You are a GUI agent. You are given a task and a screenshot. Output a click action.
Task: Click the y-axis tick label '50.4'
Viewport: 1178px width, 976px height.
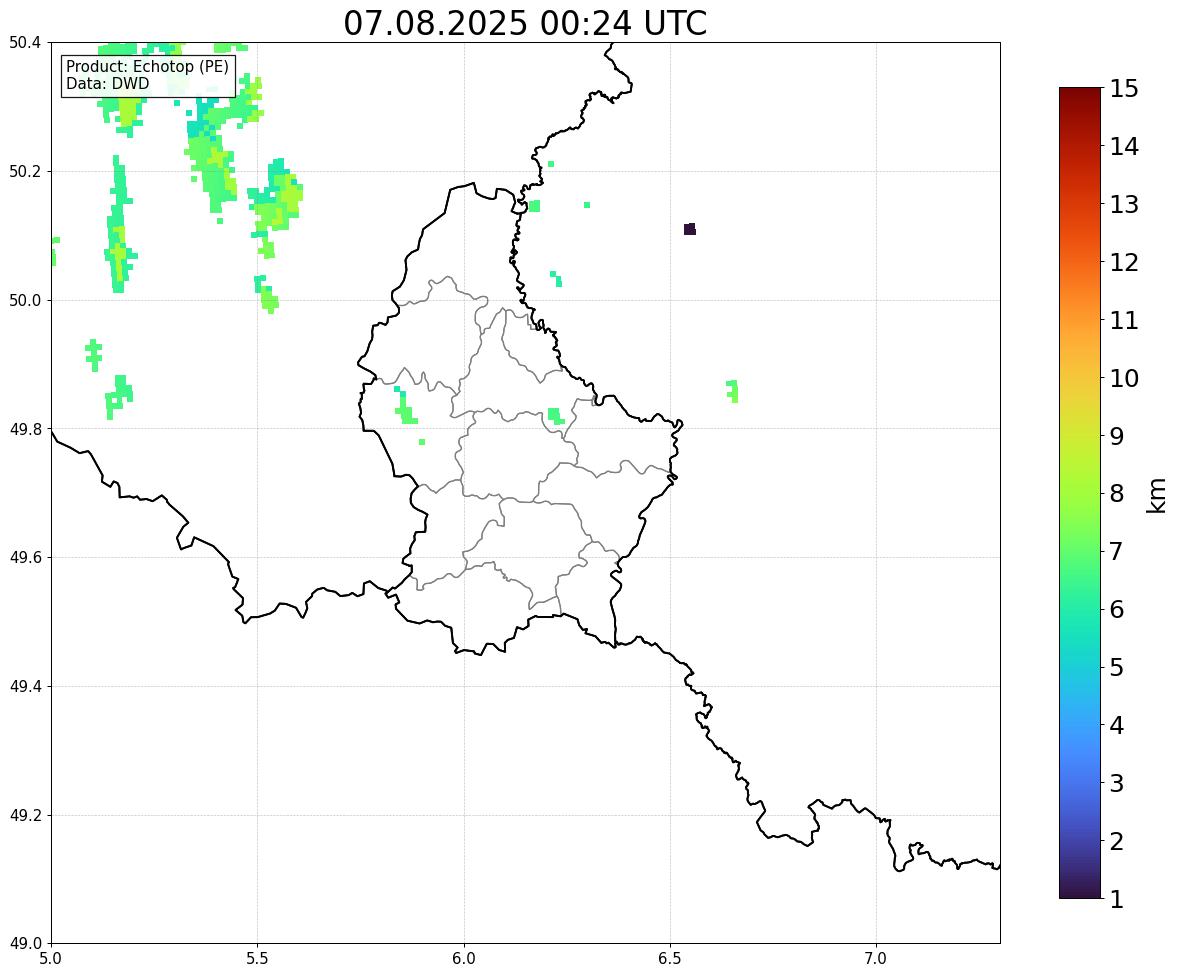coord(25,43)
